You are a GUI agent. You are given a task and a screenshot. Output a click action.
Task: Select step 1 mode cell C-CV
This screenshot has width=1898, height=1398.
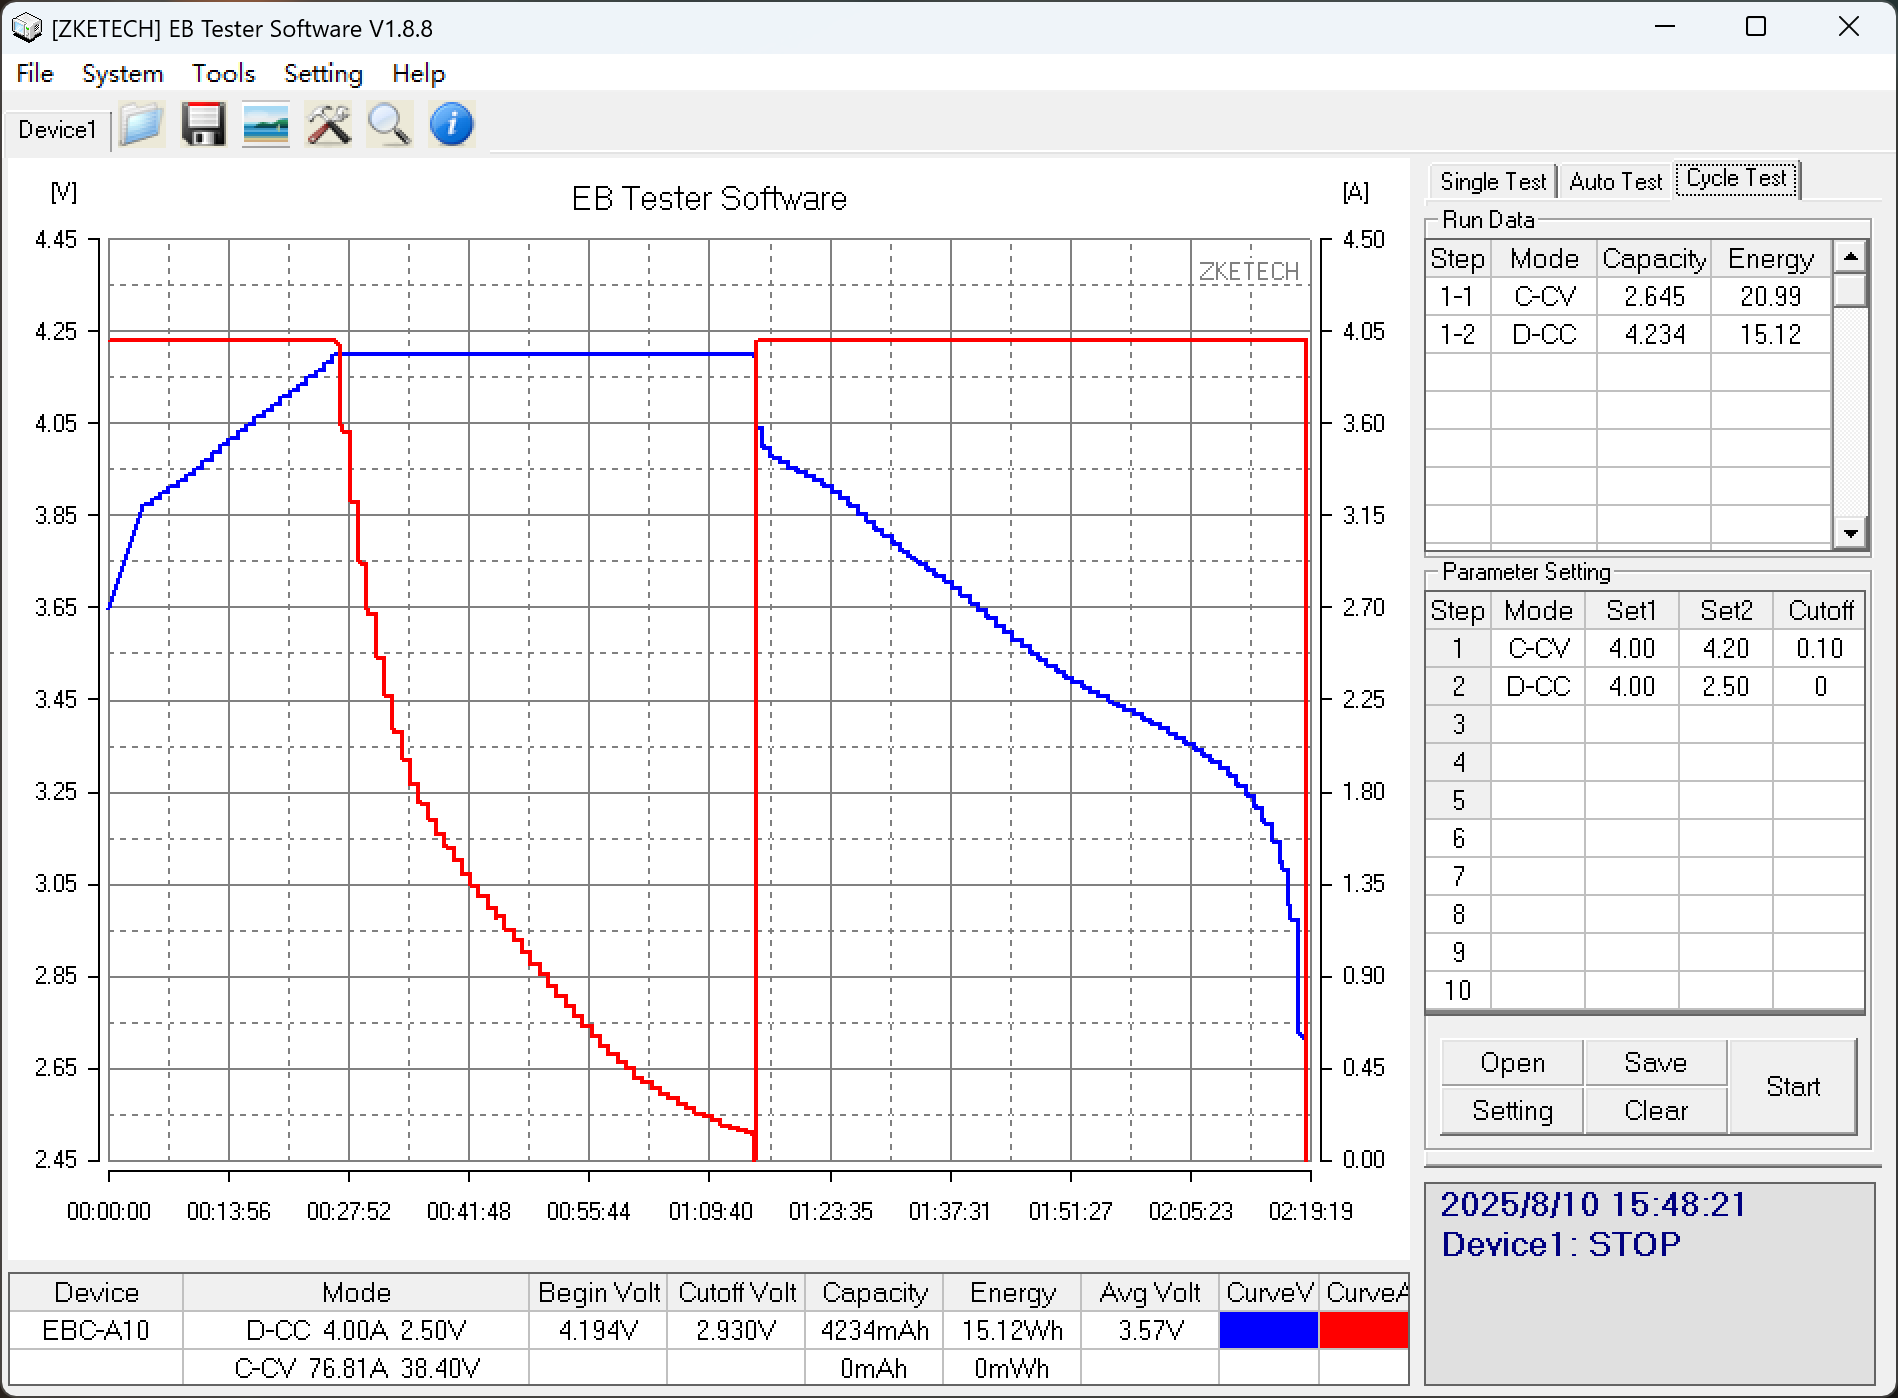1538,649
